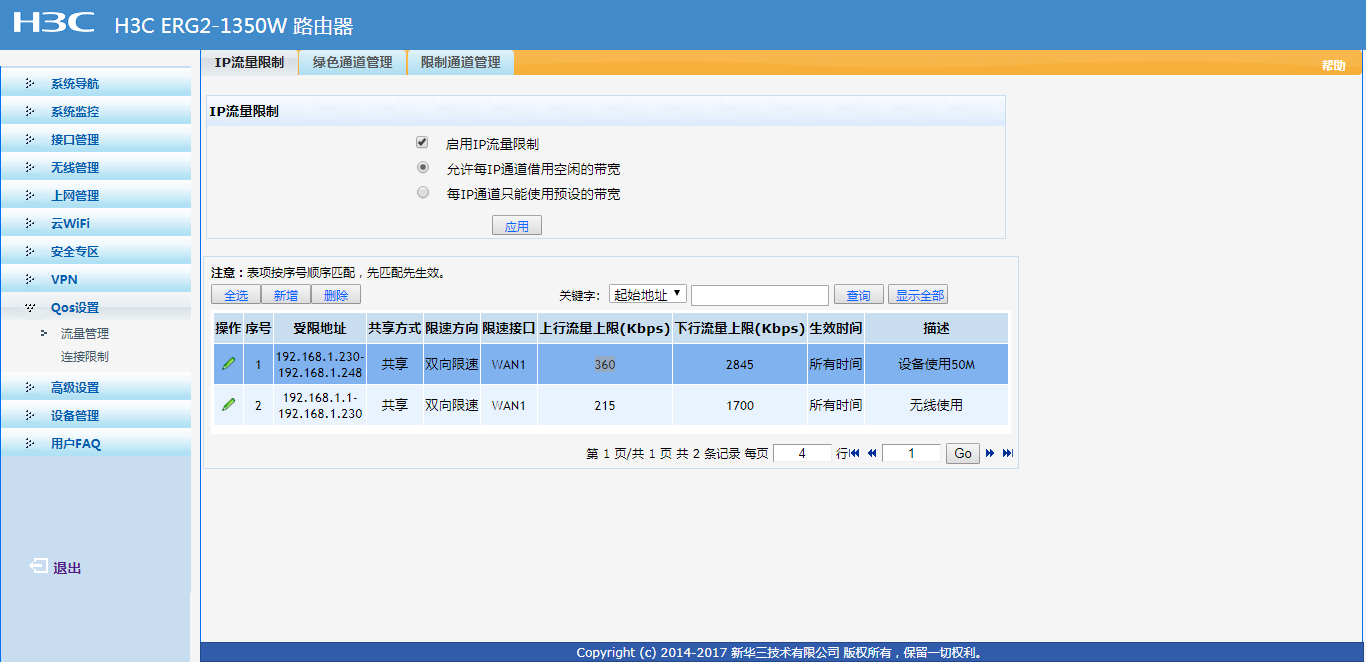Open the 用户FAQ menu
Viewport: 1366px width, 662px height.
click(96, 443)
